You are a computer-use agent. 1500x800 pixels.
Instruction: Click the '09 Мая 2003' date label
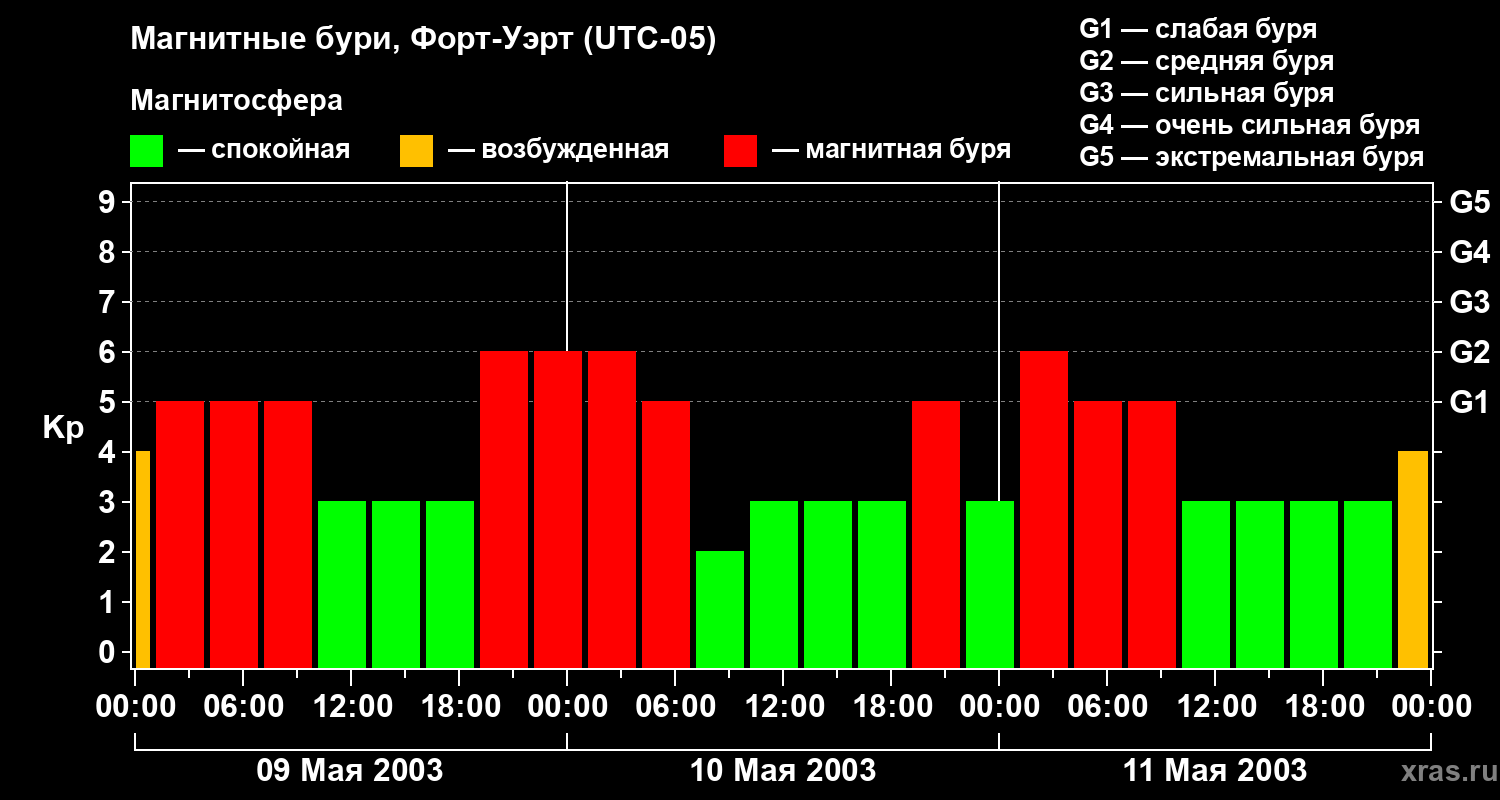tap(350, 770)
